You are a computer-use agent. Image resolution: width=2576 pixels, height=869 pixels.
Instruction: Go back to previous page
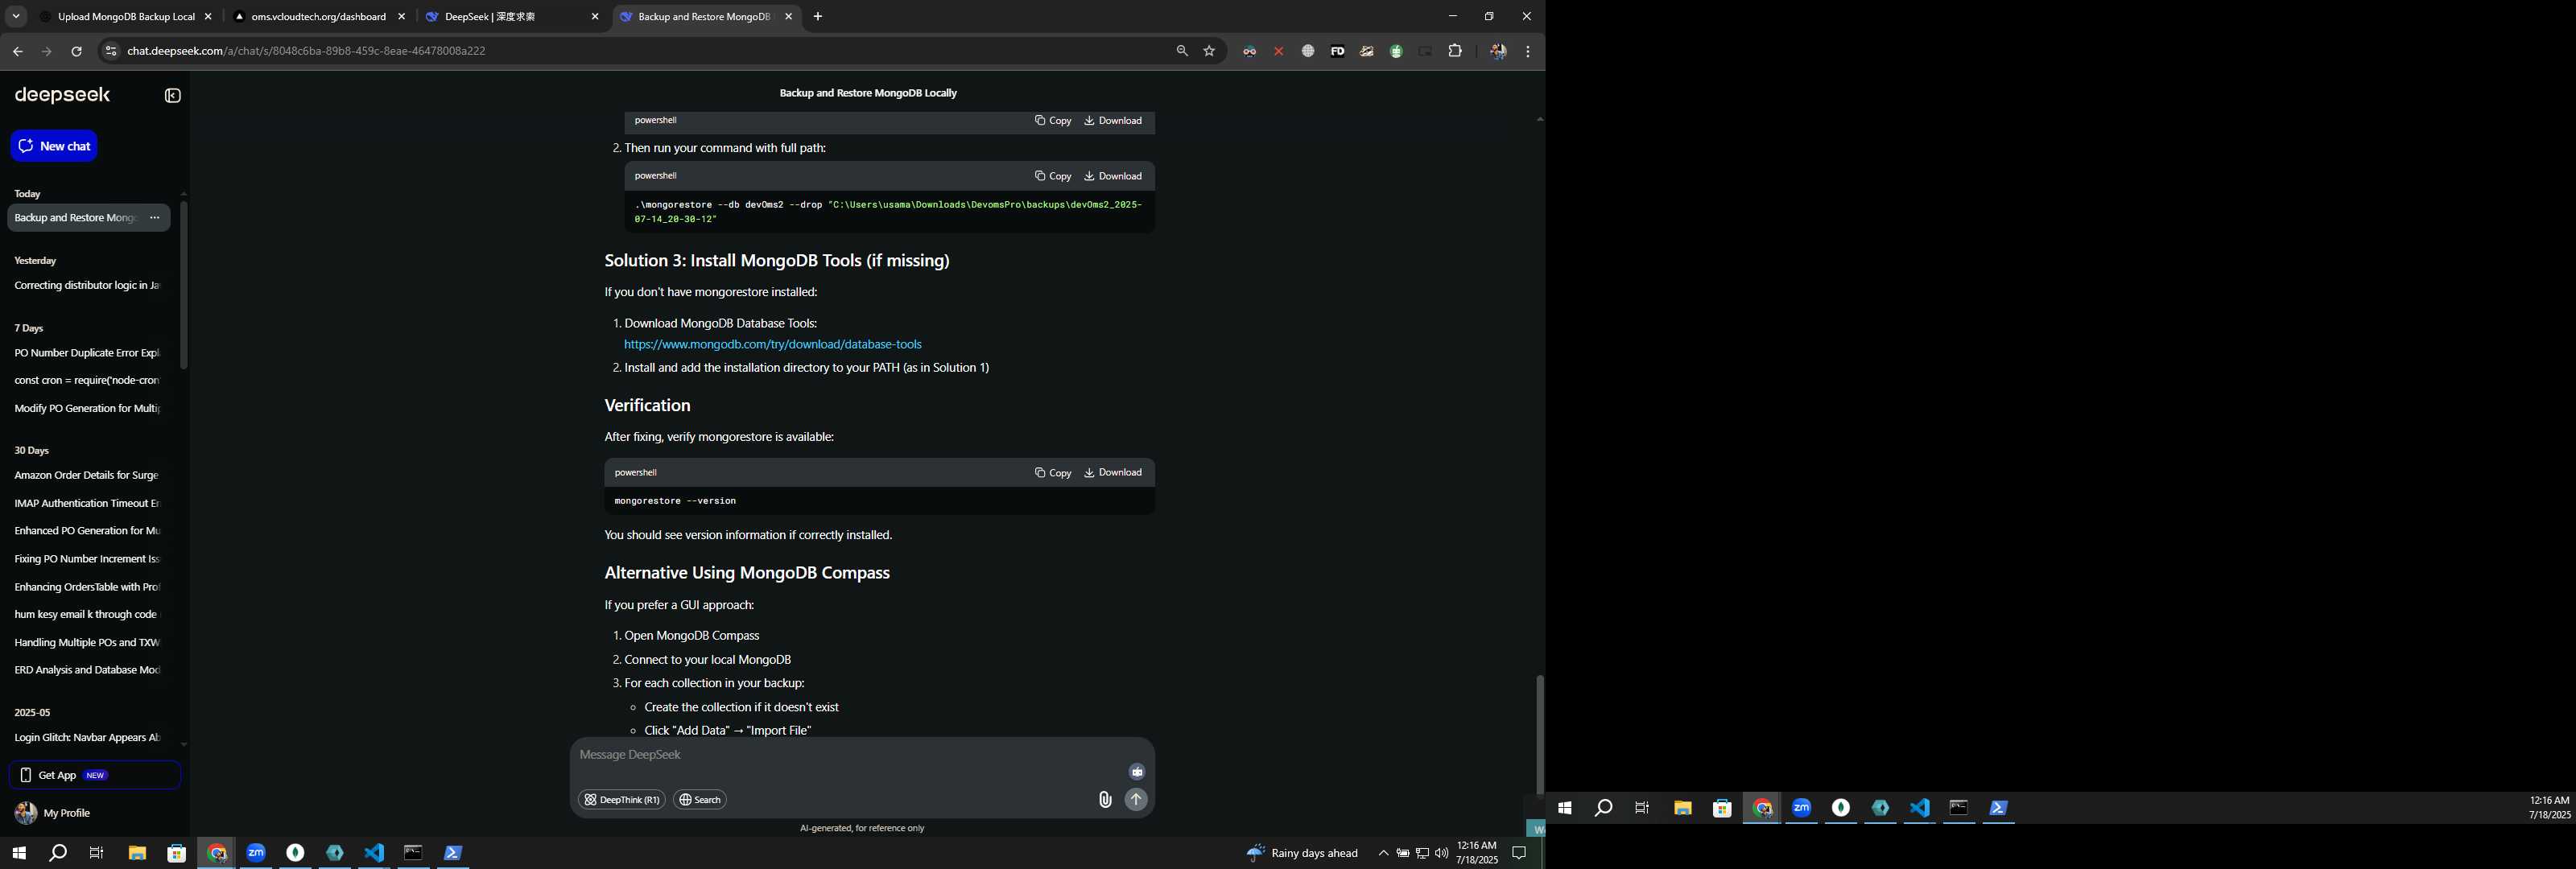[x=18, y=51]
